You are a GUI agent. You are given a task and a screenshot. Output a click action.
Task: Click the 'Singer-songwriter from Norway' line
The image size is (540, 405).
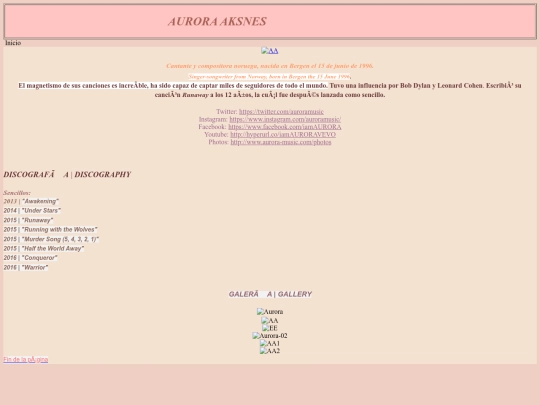click(x=270, y=76)
